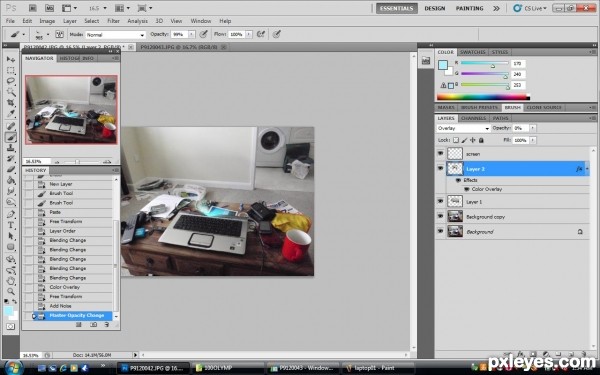Screen dimensions: 600x375
Task: Select the Eyedropper tool
Action: click(11, 113)
